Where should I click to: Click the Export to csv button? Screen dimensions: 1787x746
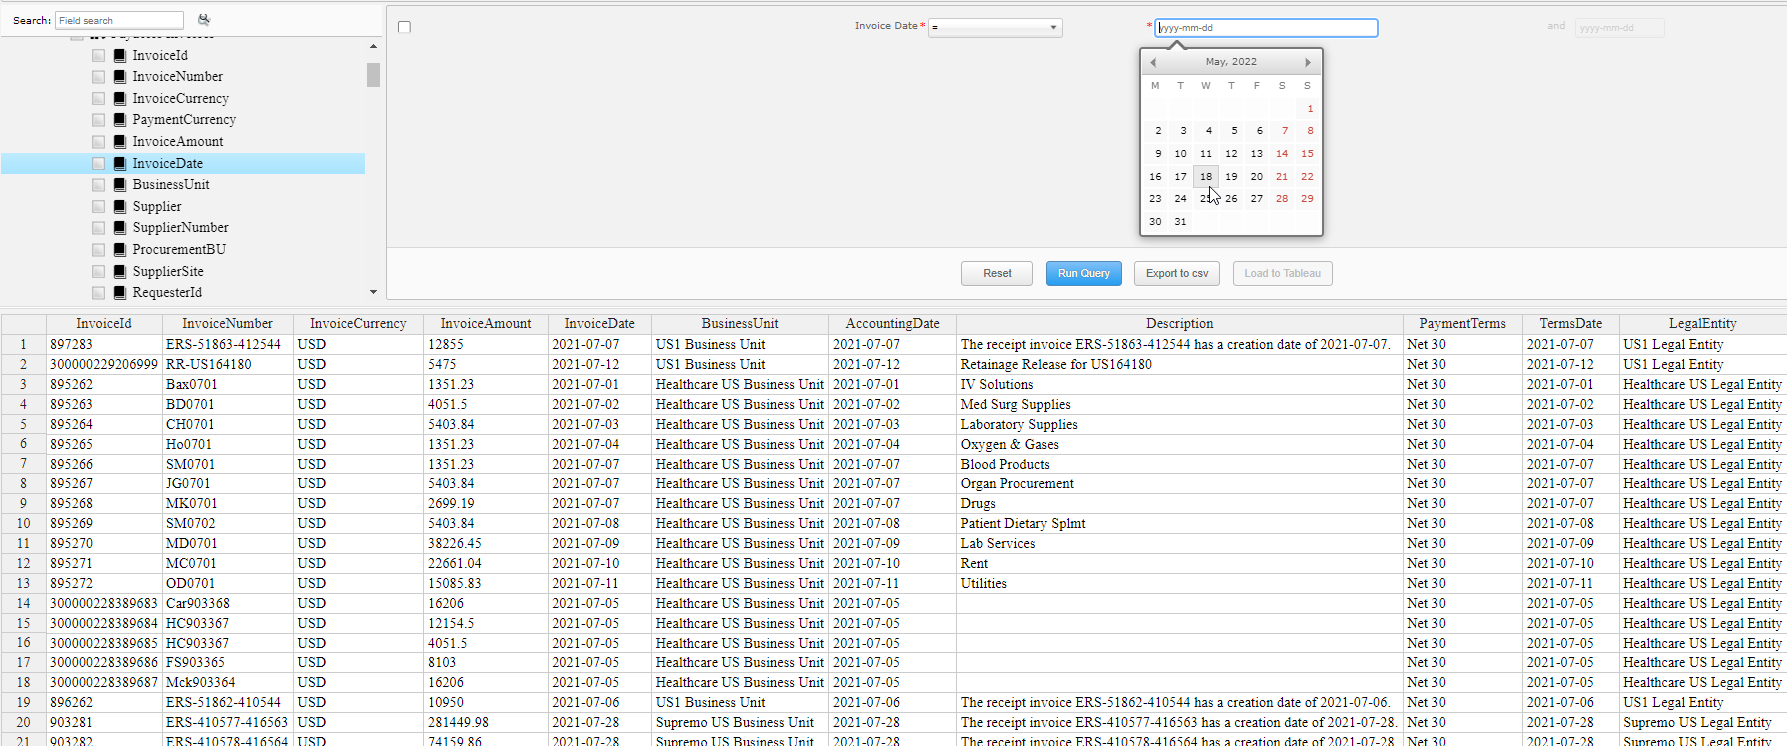[1176, 274]
